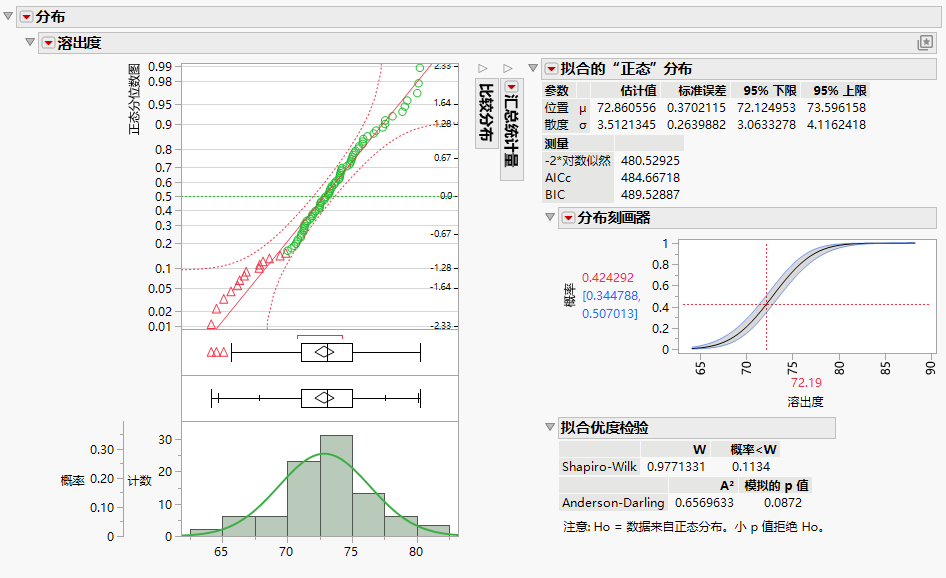Image resolution: width=946 pixels, height=578 pixels.
Task: Click the star icon on the 溶出度 header
Action: [x=925, y=43]
